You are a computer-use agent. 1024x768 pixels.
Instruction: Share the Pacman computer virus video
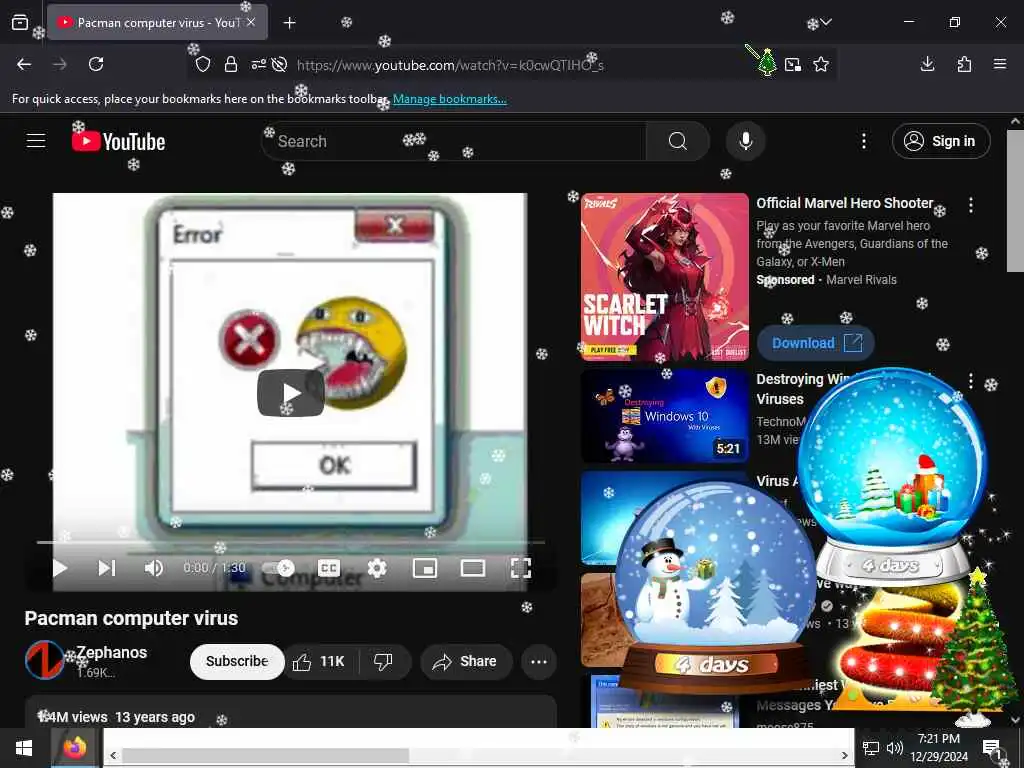pos(466,662)
